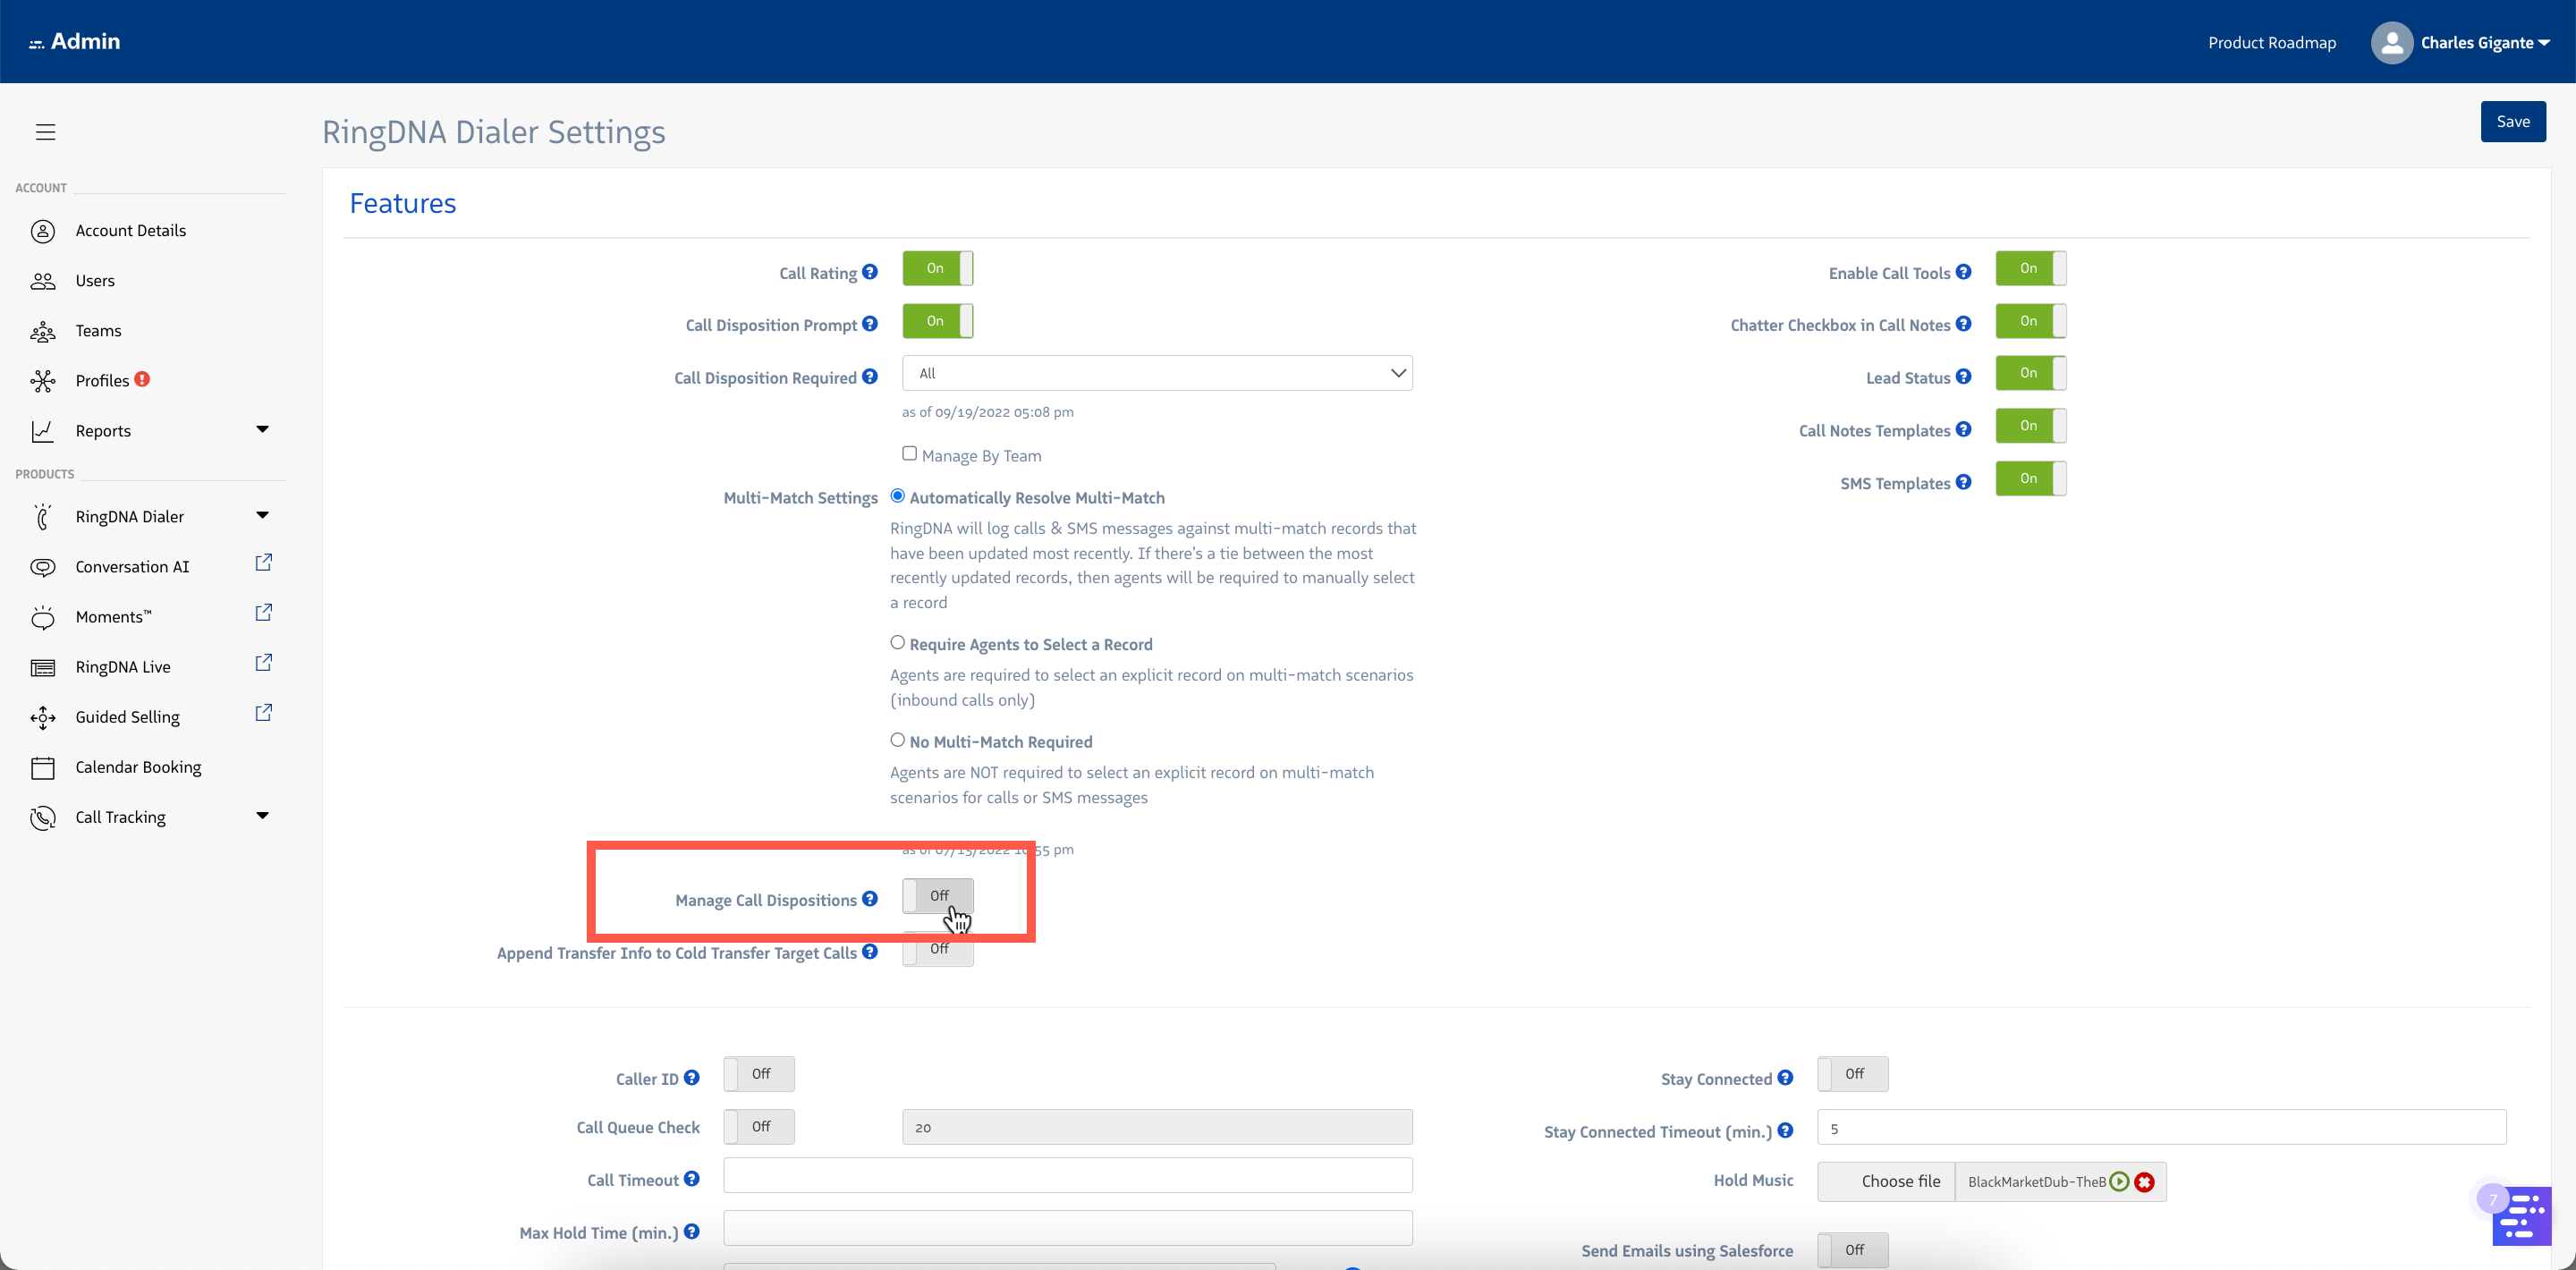
Task: Toggle Send Emails using Salesforce switch
Action: tap(1852, 1250)
